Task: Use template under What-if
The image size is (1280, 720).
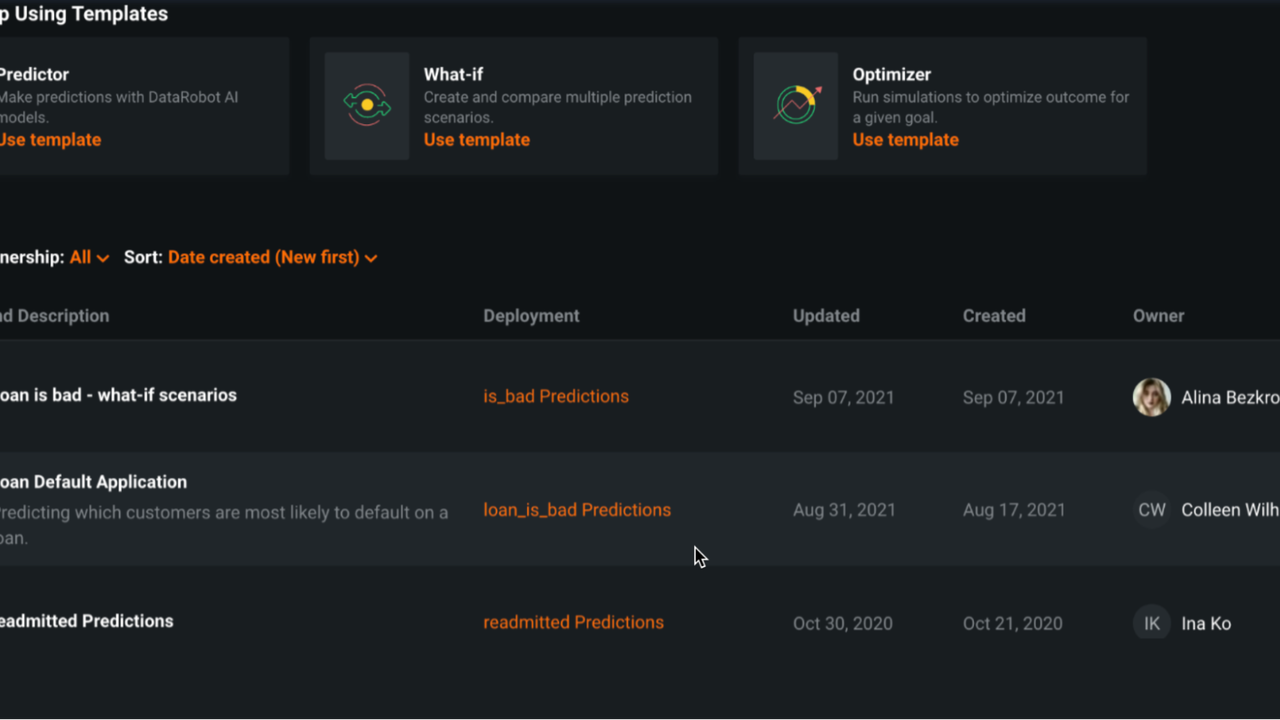Action: click(476, 140)
